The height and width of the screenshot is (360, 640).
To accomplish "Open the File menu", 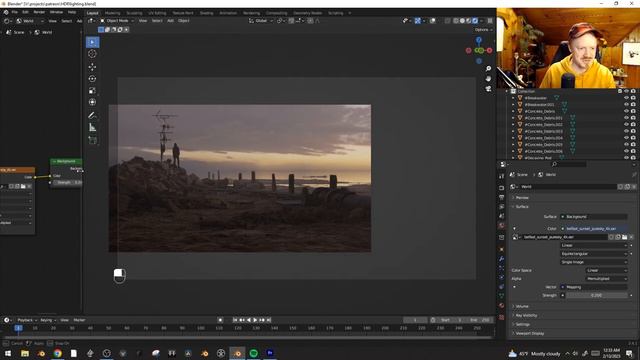I will (15, 12).
